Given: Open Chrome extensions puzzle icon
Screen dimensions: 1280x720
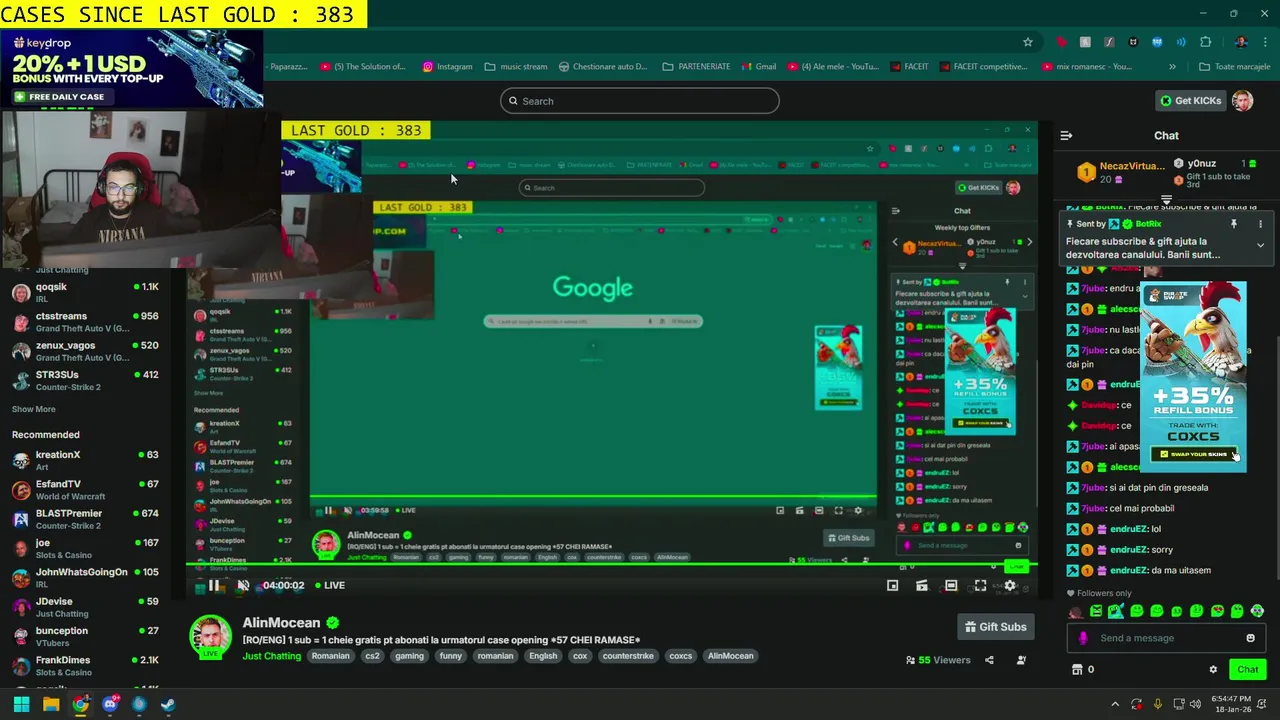Looking at the screenshot, I should coord(1205,42).
